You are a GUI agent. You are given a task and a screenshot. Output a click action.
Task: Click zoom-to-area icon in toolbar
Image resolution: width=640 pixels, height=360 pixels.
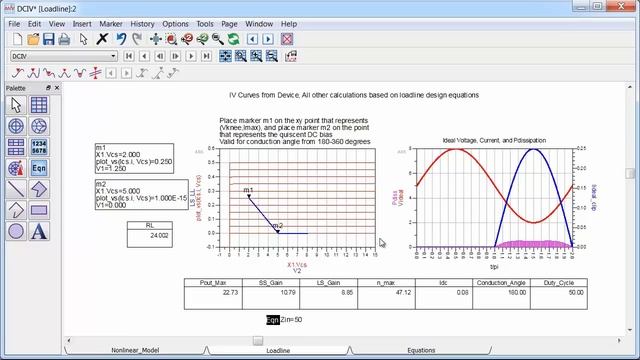click(x=171, y=39)
